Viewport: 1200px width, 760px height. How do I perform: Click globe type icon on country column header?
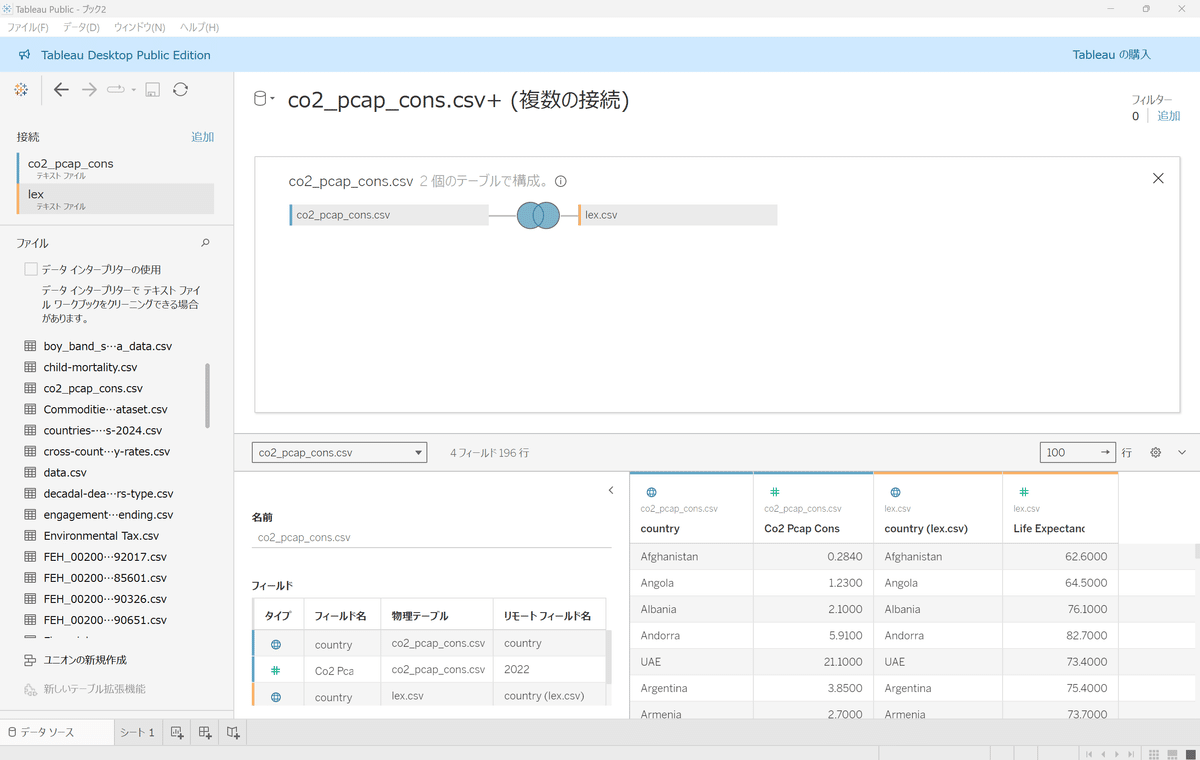coord(651,492)
